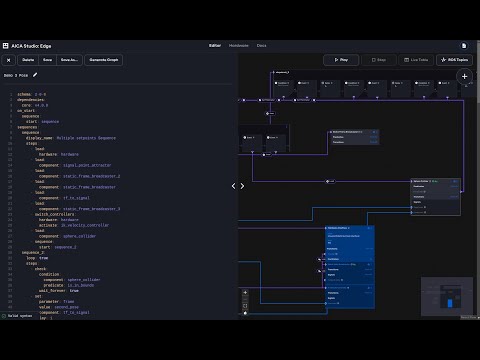Click the round plus button to add a component

pos(464,76)
